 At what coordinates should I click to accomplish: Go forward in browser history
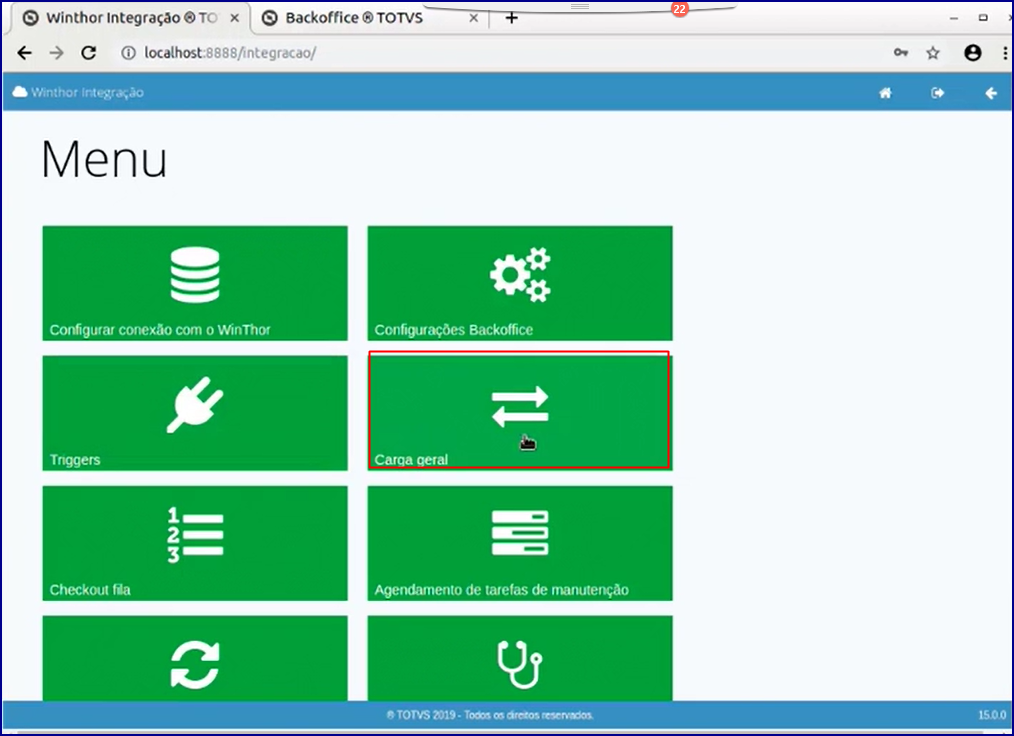coord(57,53)
